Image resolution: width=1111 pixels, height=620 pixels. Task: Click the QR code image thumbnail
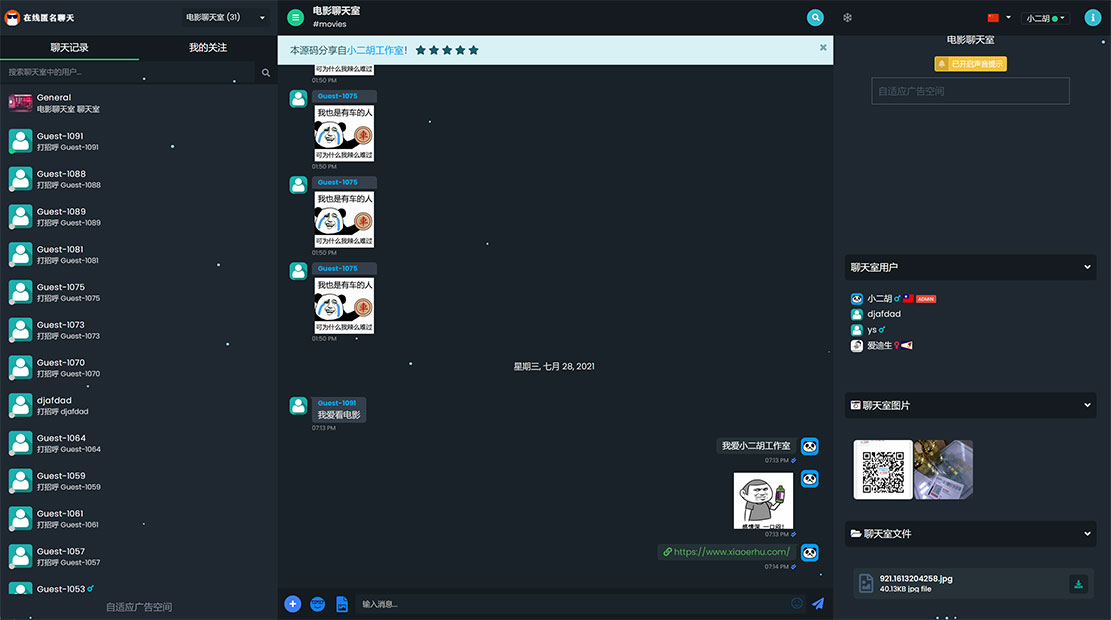[x=883, y=469]
